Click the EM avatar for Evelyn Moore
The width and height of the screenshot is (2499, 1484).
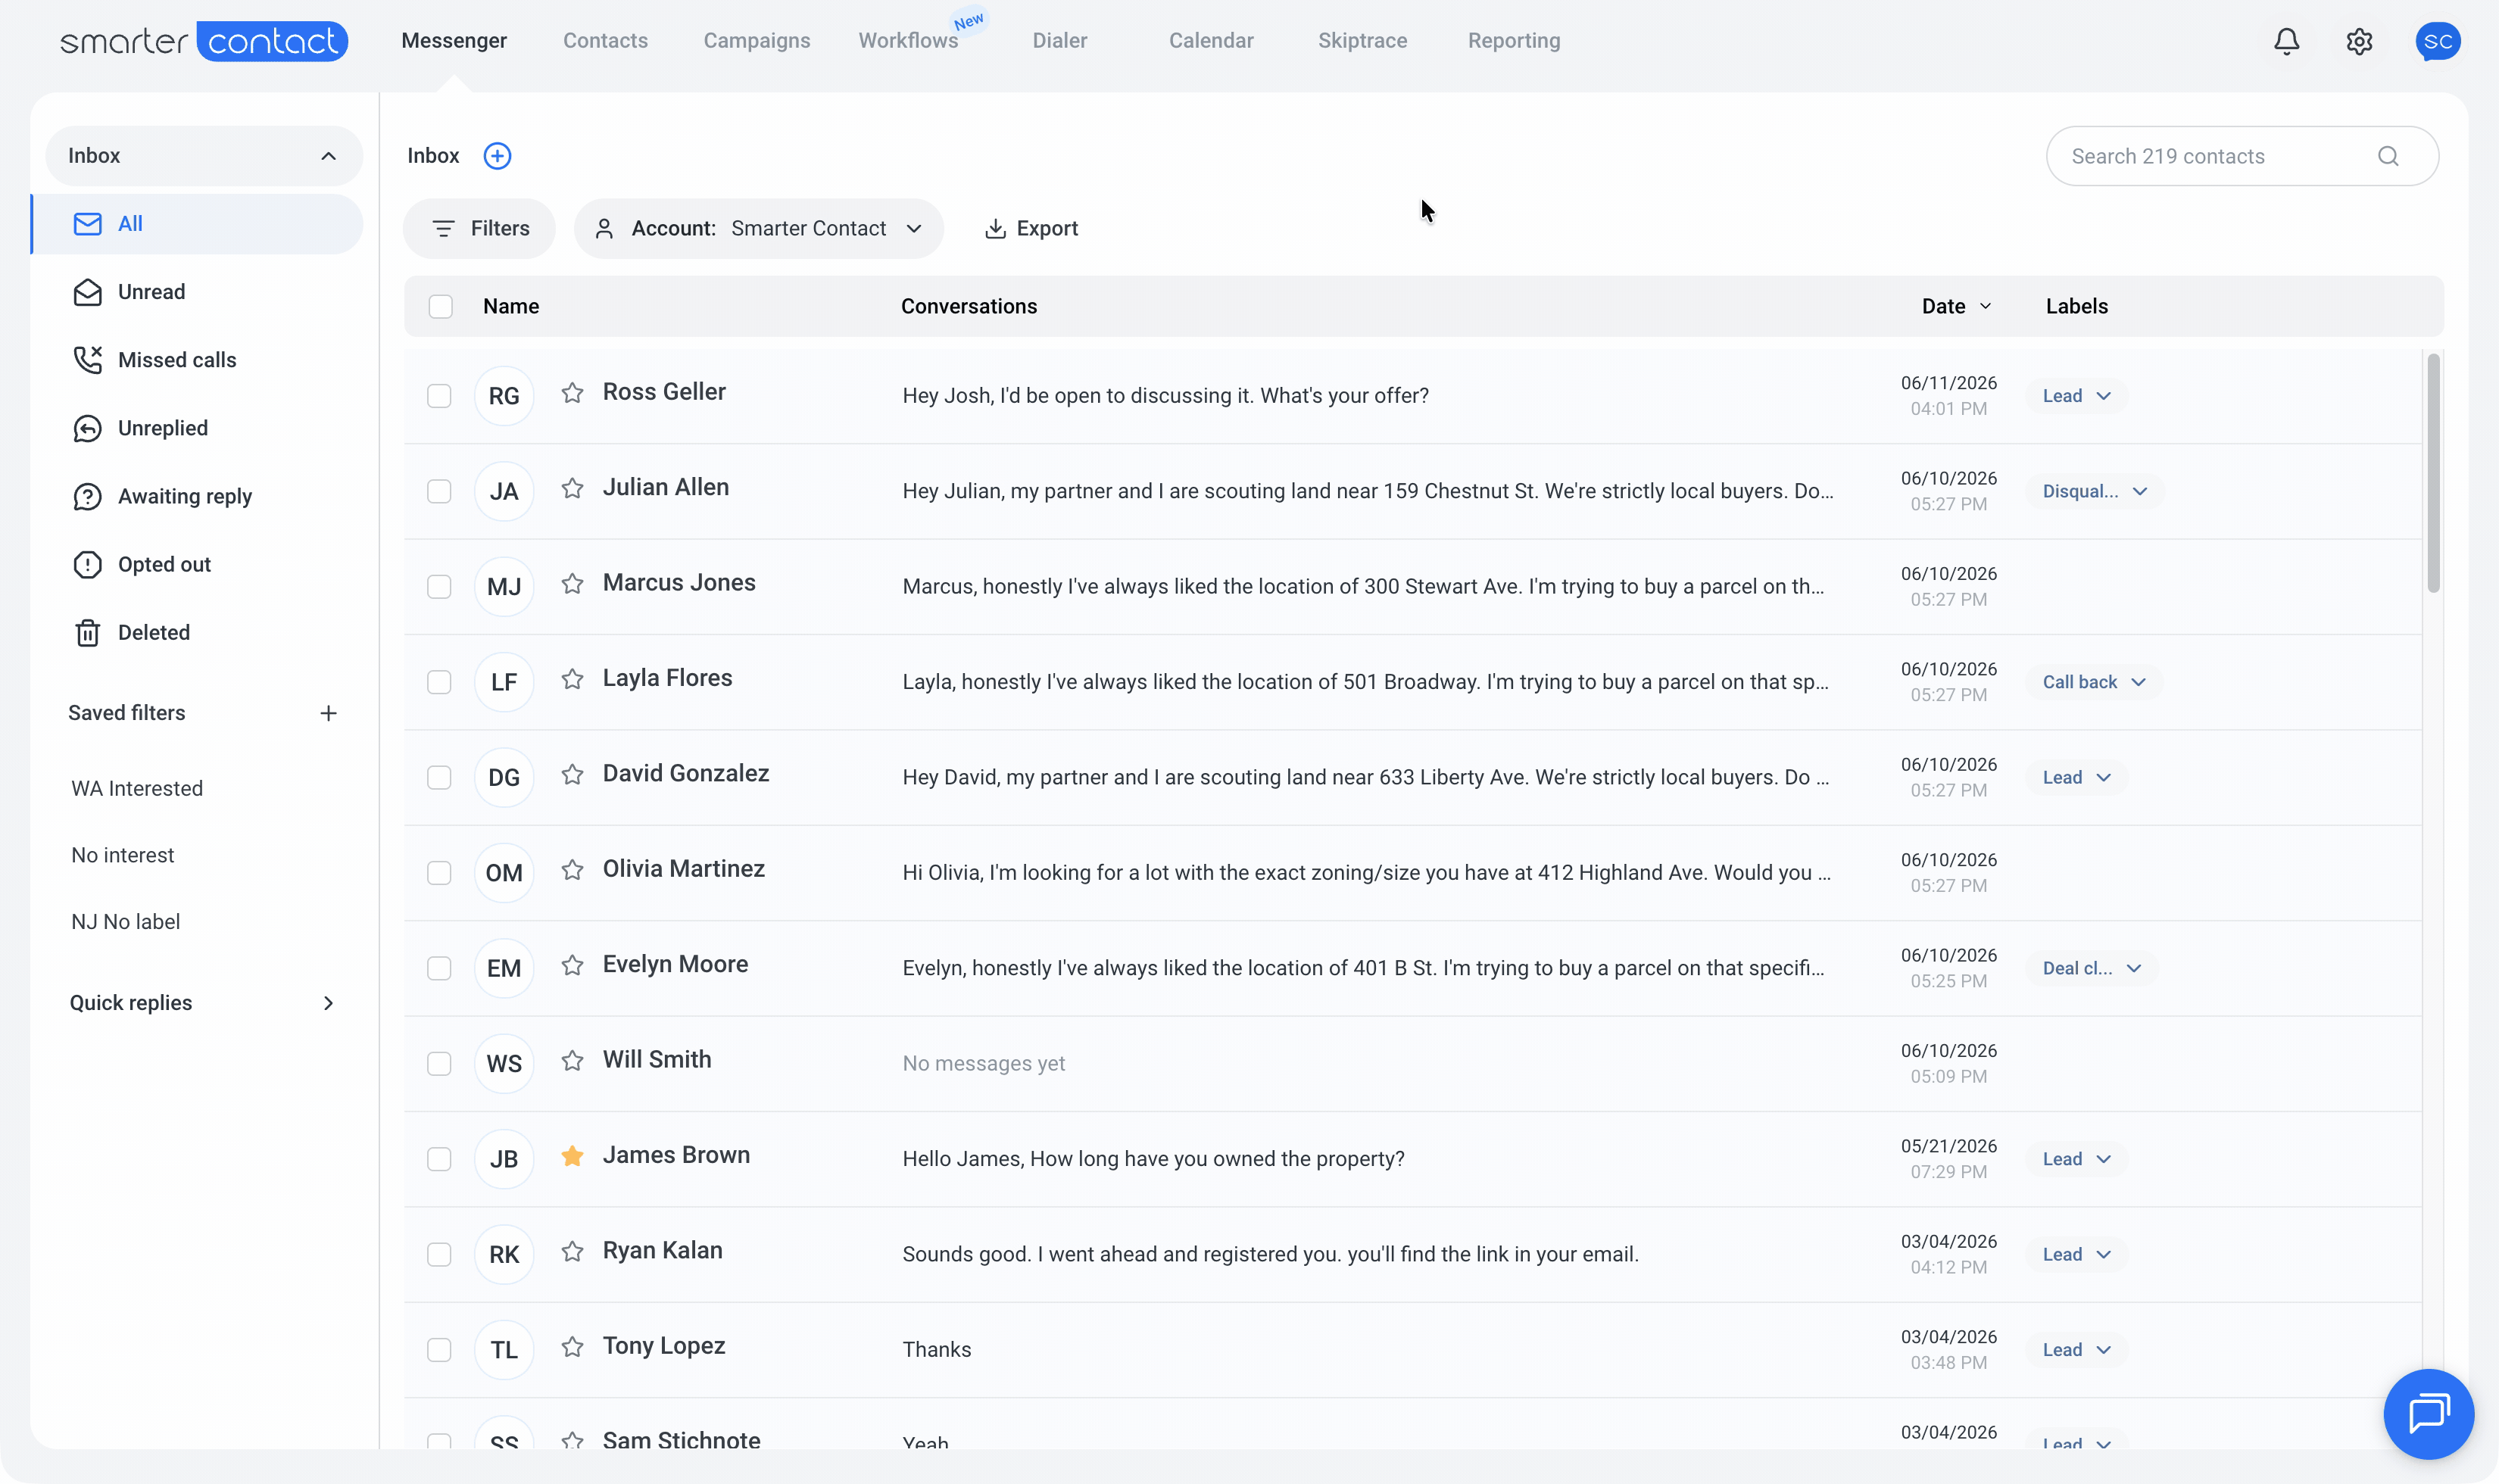pyautogui.click(x=504, y=968)
